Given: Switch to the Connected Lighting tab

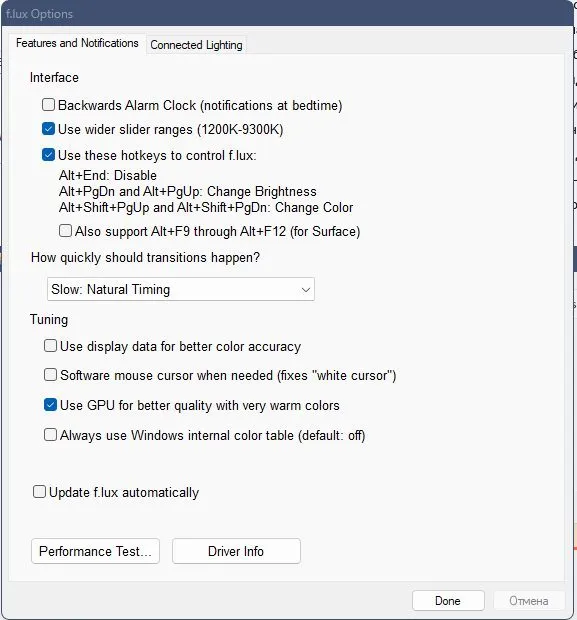Looking at the screenshot, I should pyautogui.click(x=196, y=45).
